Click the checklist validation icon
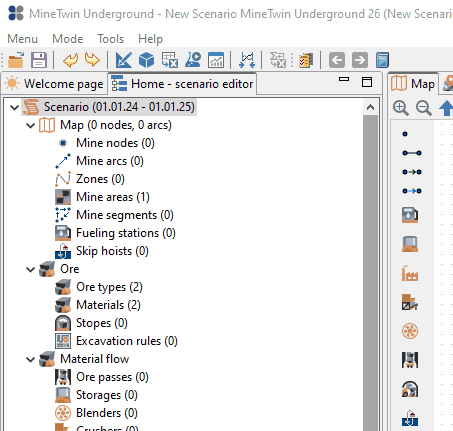 [x=306, y=60]
